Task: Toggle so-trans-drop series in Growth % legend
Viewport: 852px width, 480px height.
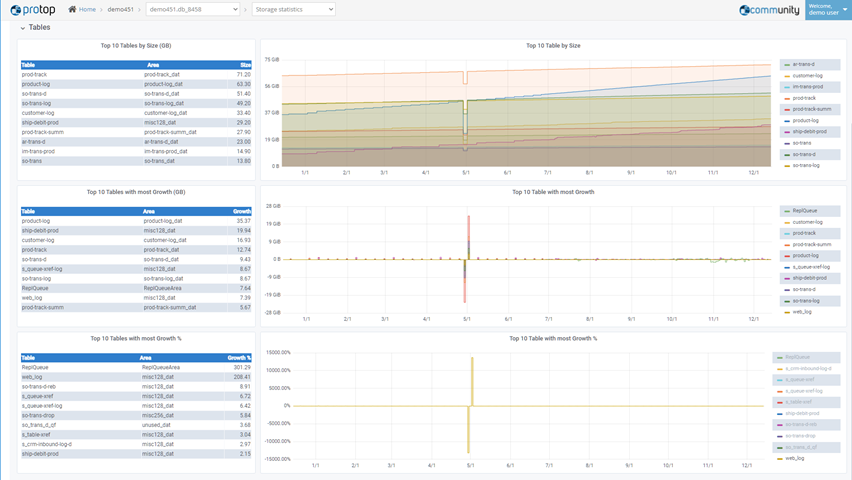Action: pos(800,436)
